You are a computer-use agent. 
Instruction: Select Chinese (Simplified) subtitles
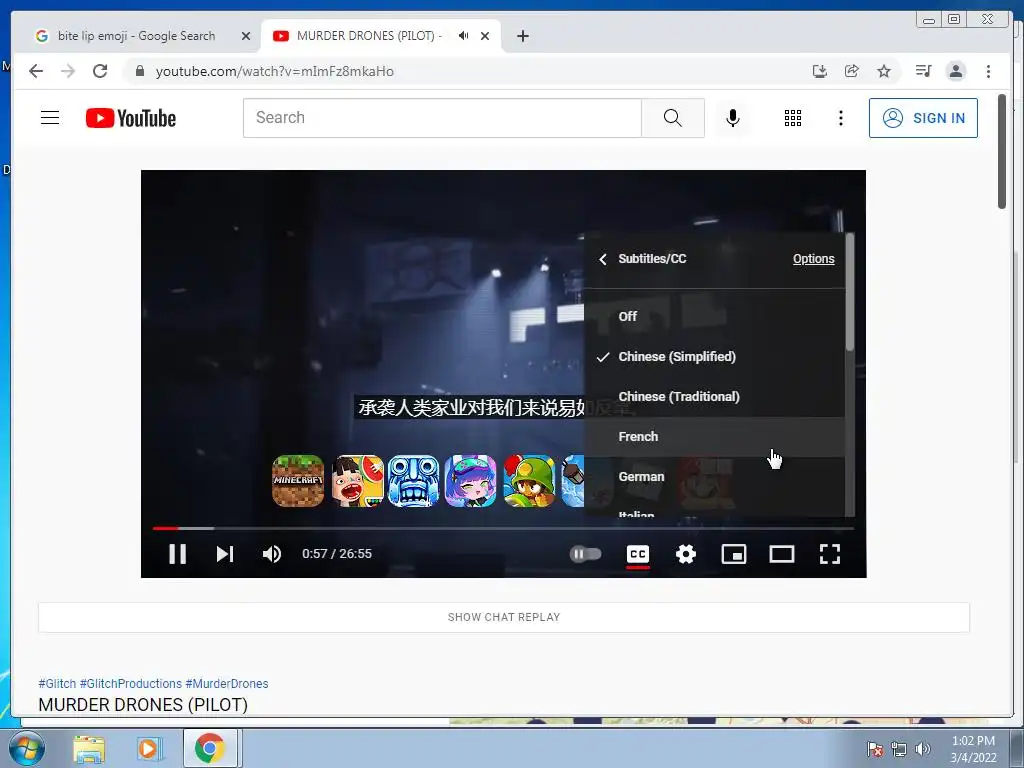point(714,357)
